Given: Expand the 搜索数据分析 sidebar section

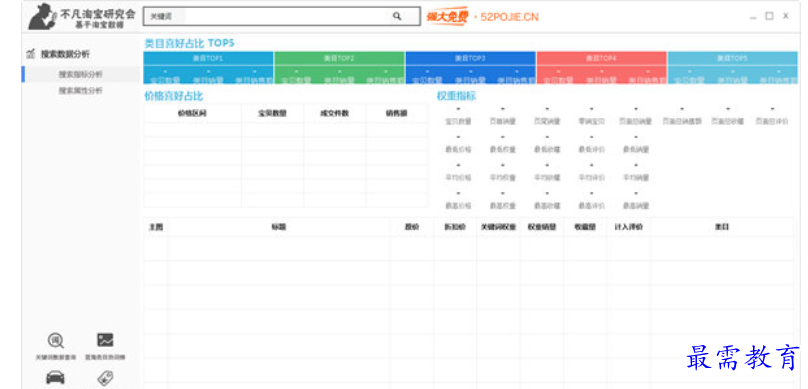Looking at the screenshot, I should (65, 54).
